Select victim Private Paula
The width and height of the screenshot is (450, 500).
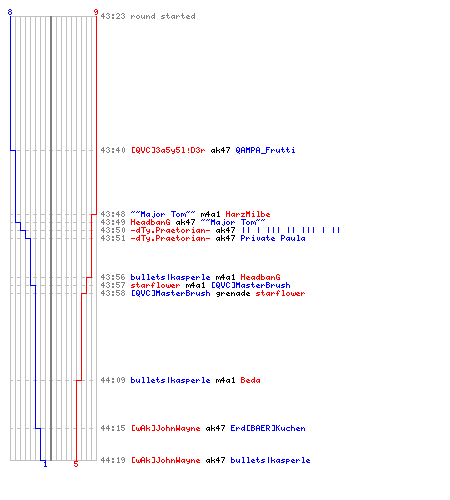pyautogui.click(x=273, y=238)
